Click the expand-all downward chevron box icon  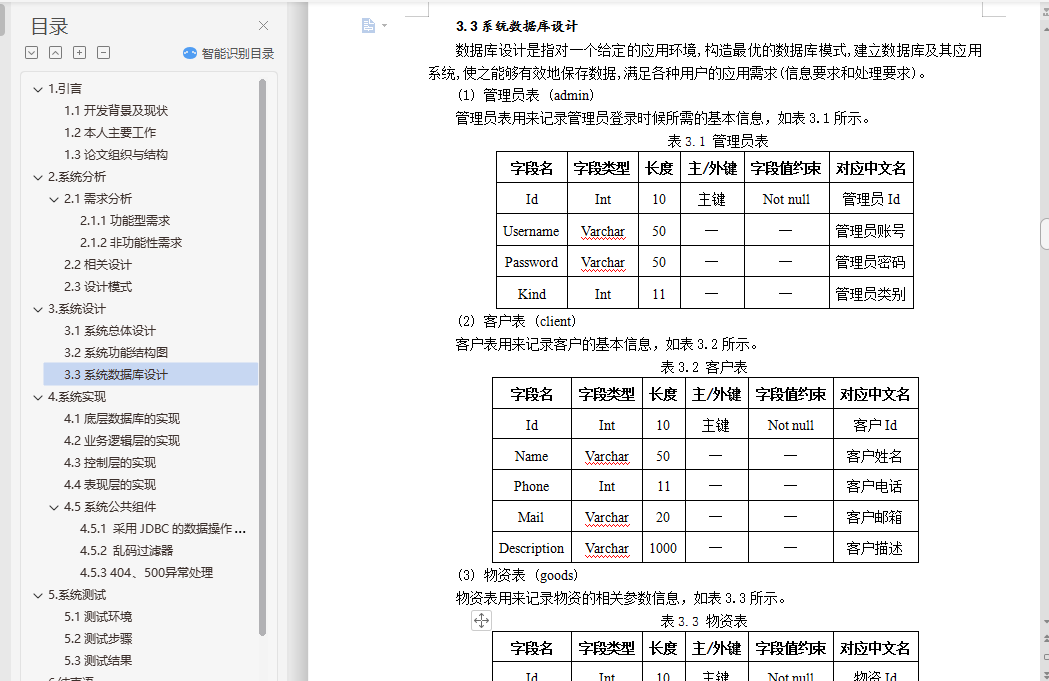click(31, 53)
